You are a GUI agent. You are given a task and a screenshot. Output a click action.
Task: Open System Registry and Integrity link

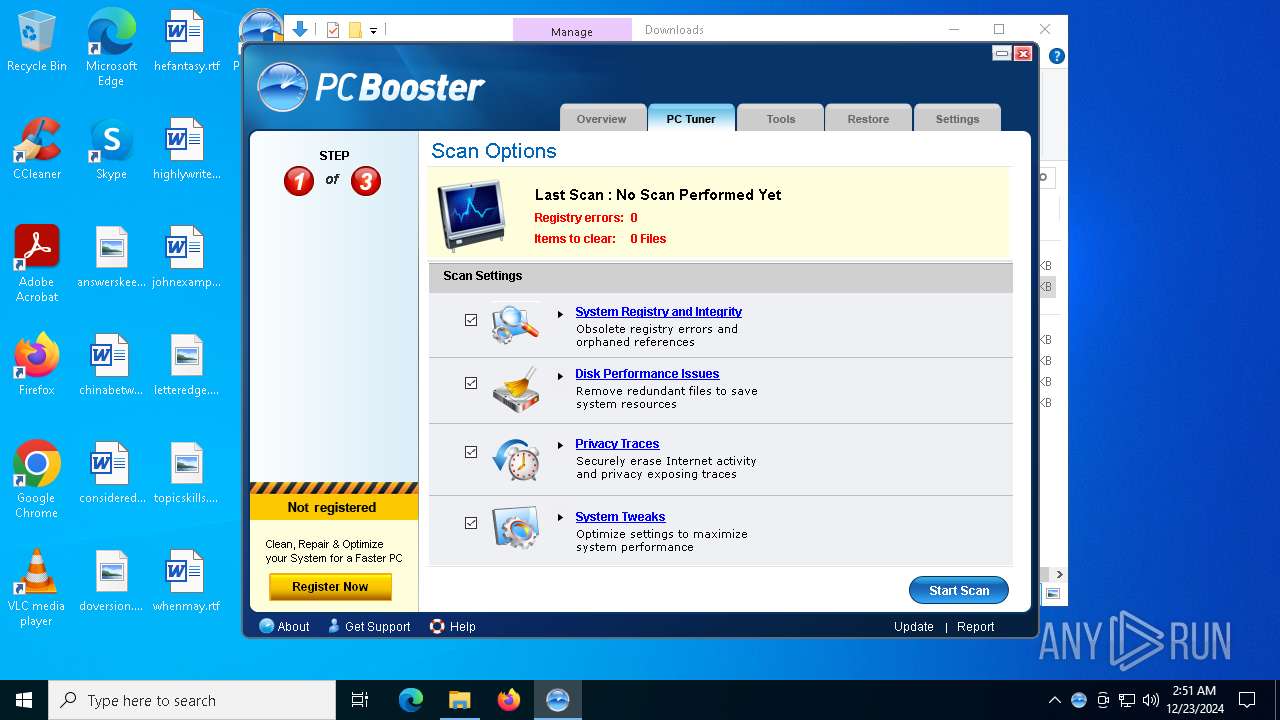tap(658, 312)
